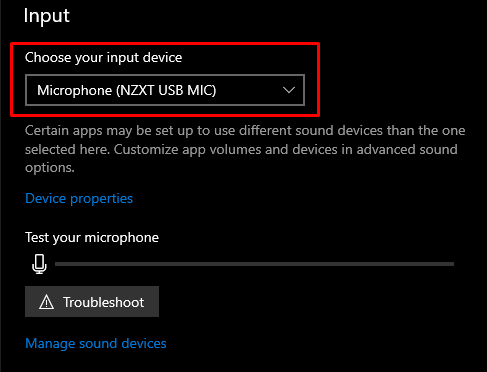Screen dimensions: 487x372
Task: Click the left end of the microphone level bar
Action: click(x=58, y=264)
